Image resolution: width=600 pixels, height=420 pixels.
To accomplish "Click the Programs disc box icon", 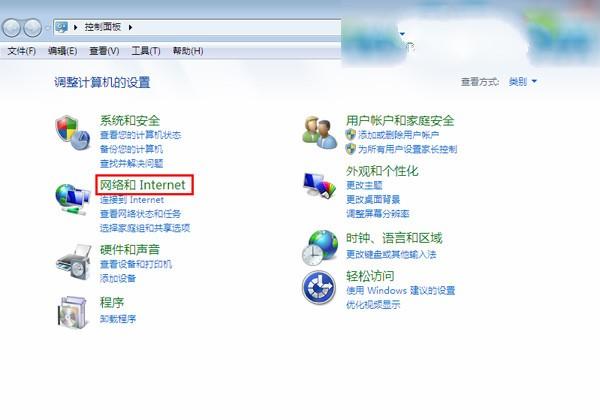I will tap(73, 312).
